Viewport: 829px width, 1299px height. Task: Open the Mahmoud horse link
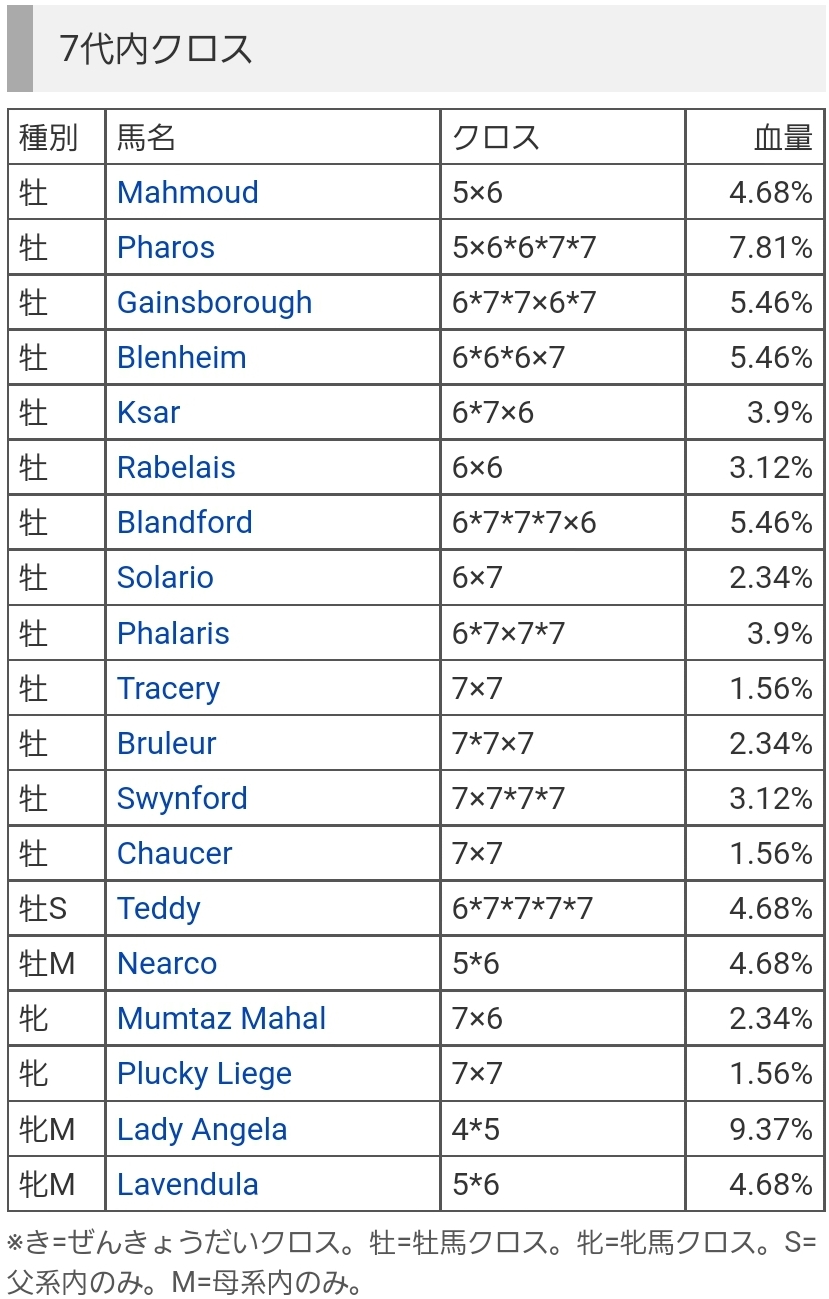pos(187,192)
